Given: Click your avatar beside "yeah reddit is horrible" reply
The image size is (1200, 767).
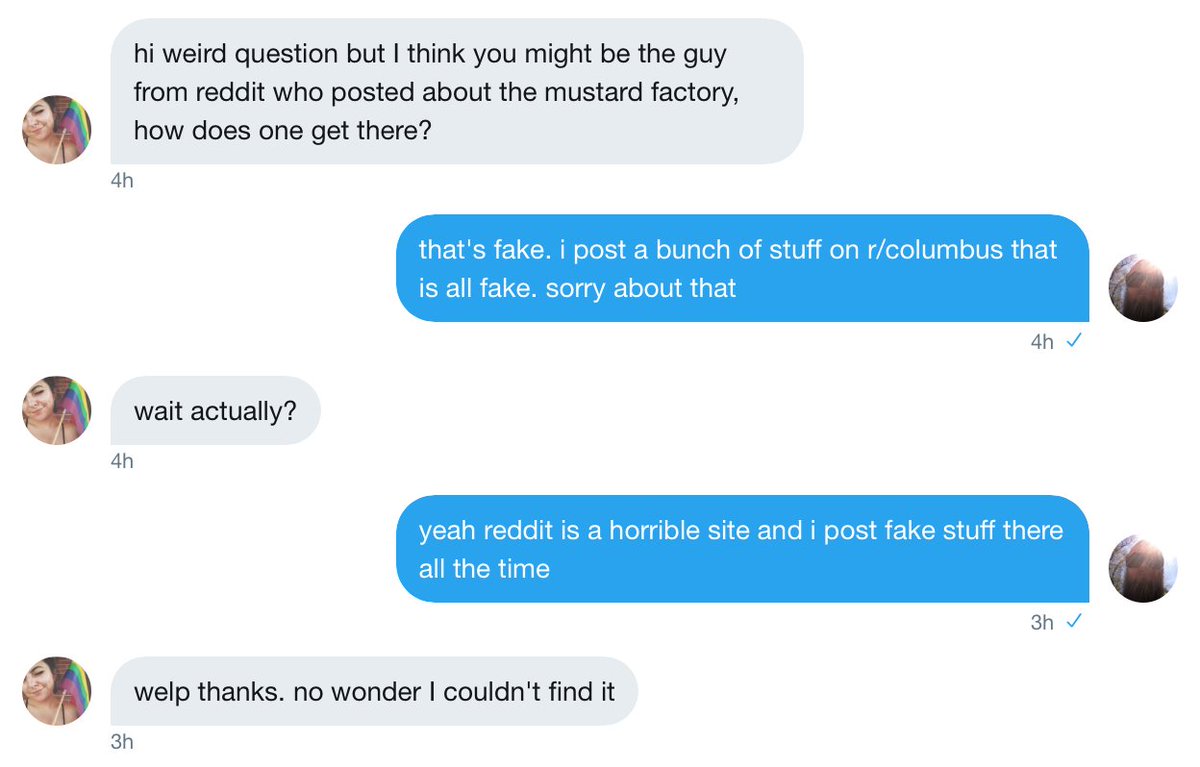Looking at the screenshot, I should [x=1144, y=568].
